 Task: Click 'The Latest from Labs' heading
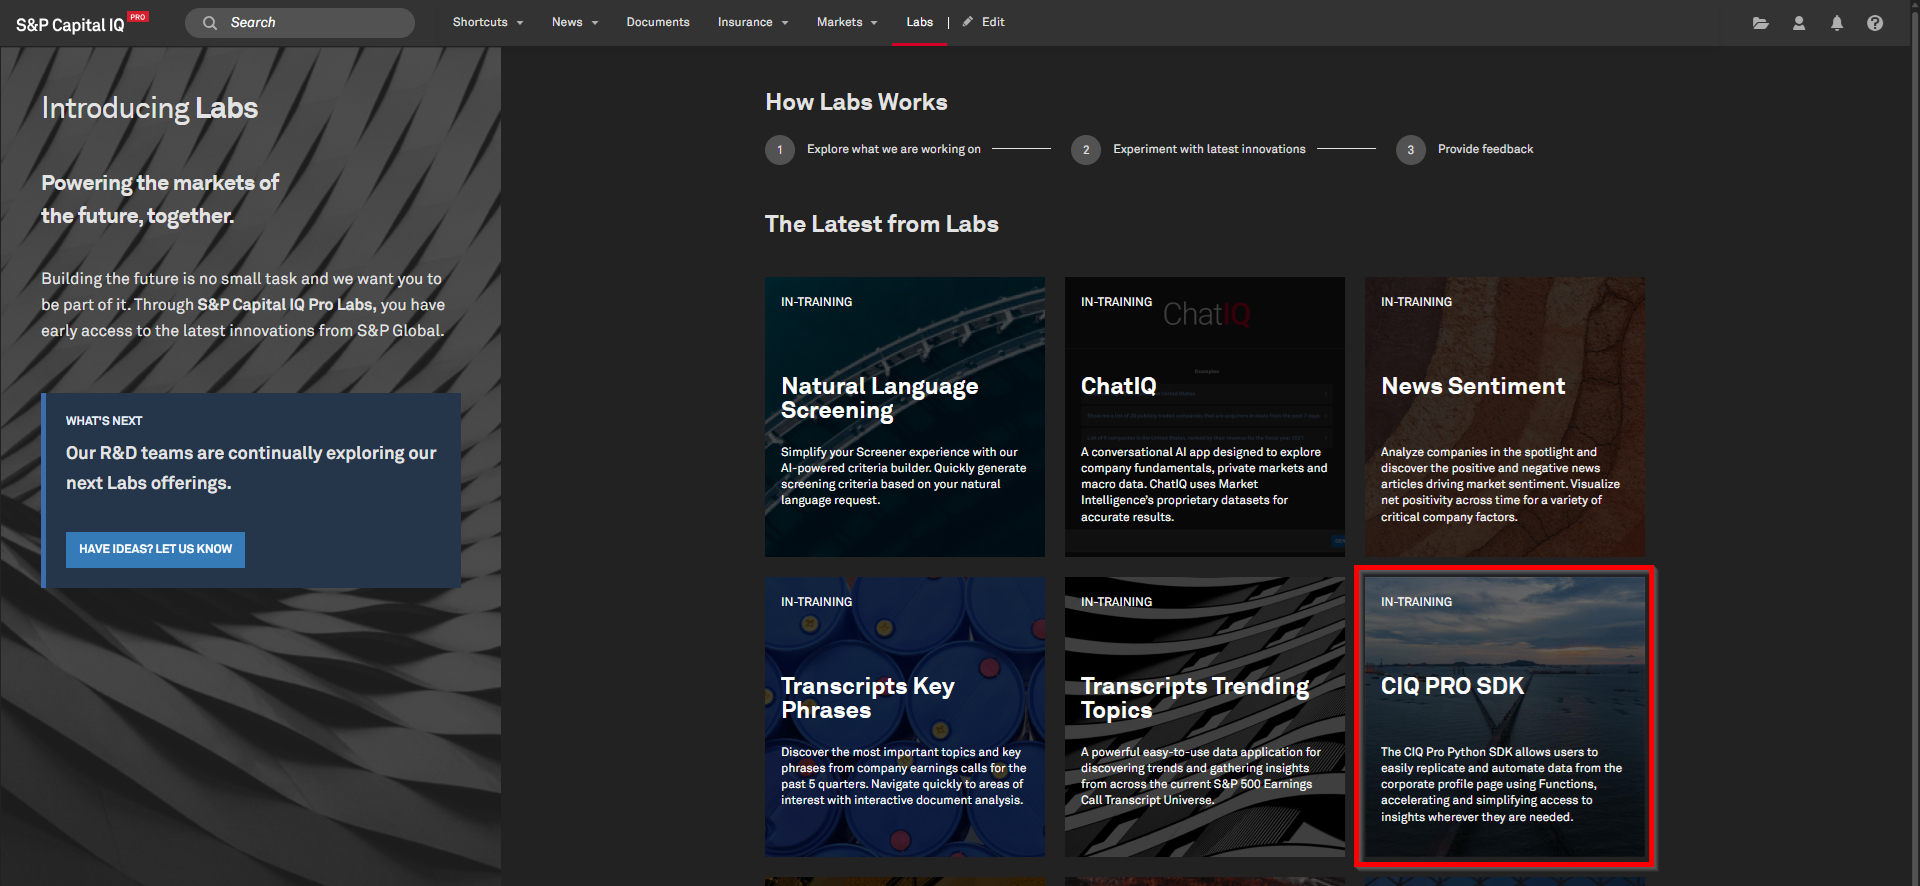tap(882, 224)
